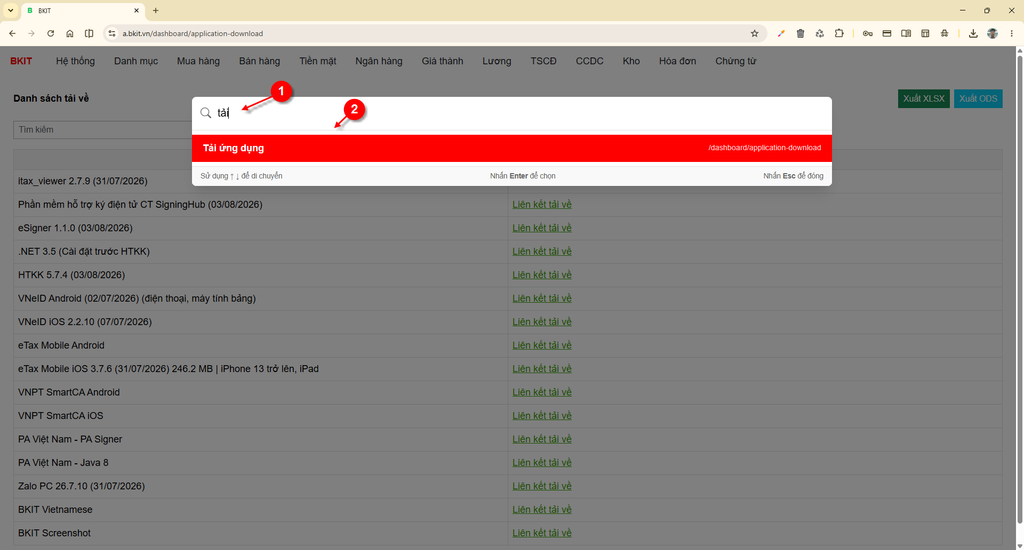Open the 'TSCĐ' menu
This screenshot has width=1024, height=550.
[x=543, y=61]
